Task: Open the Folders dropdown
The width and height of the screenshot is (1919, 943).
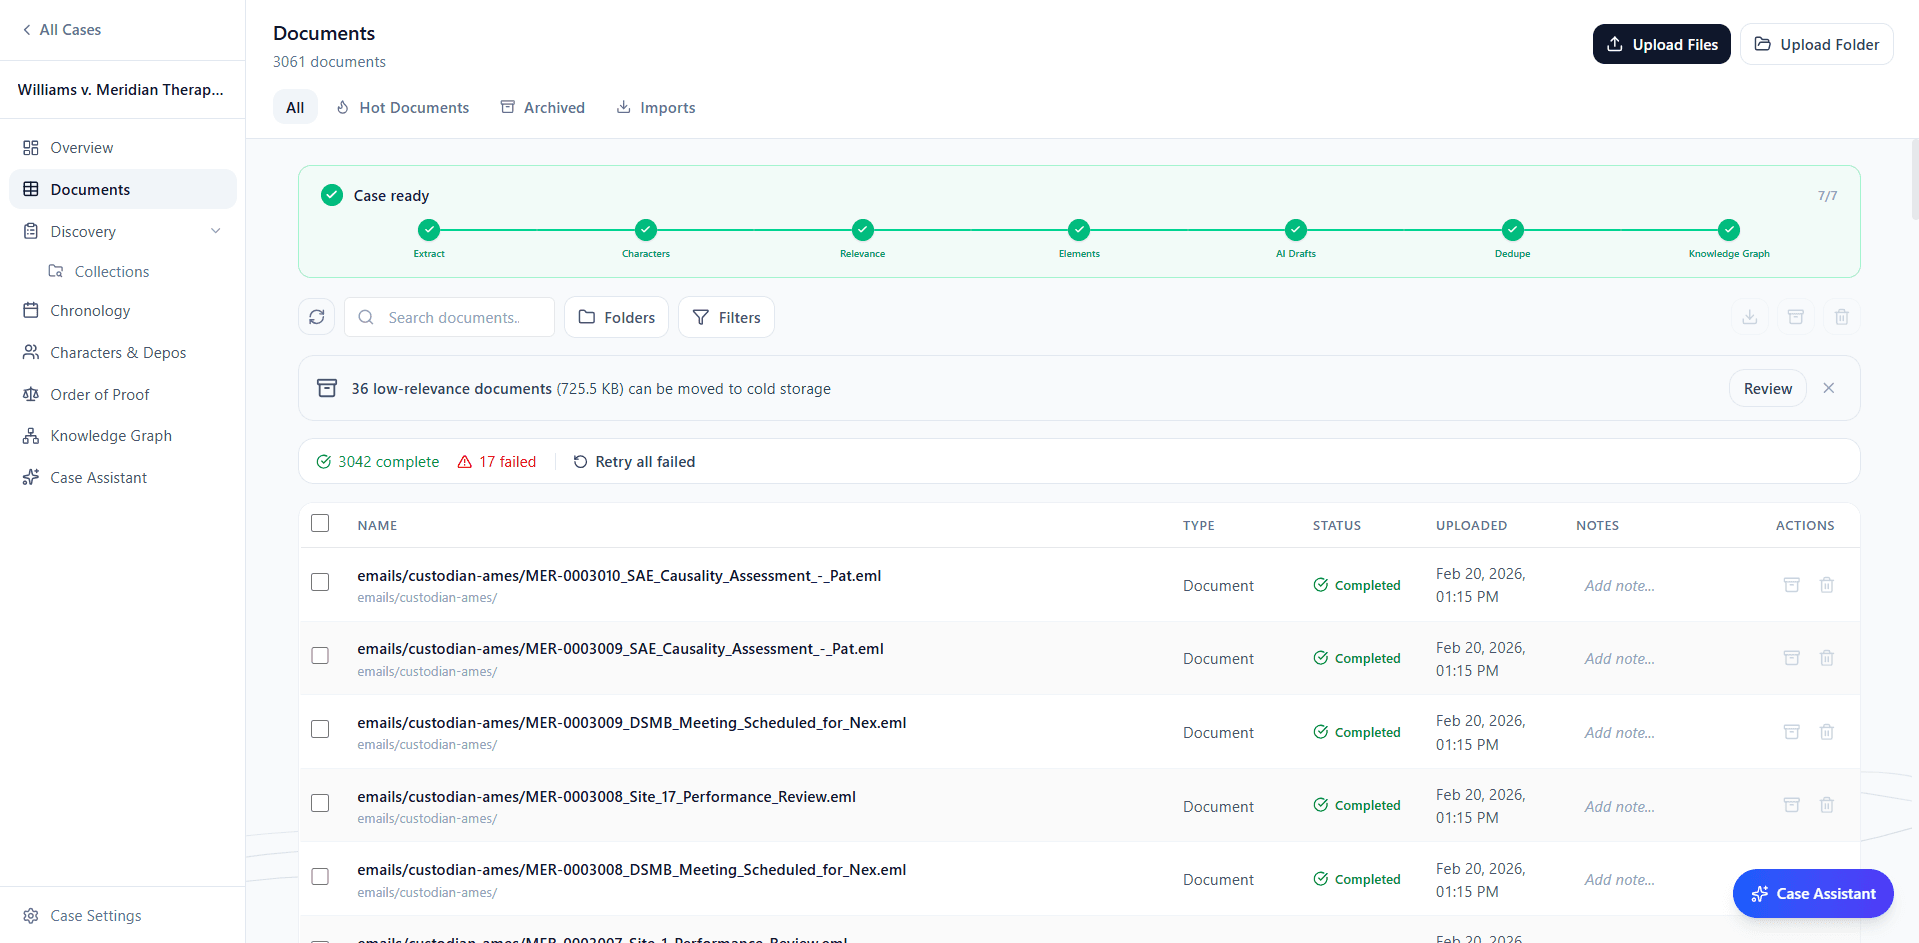Action: click(616, 317)
